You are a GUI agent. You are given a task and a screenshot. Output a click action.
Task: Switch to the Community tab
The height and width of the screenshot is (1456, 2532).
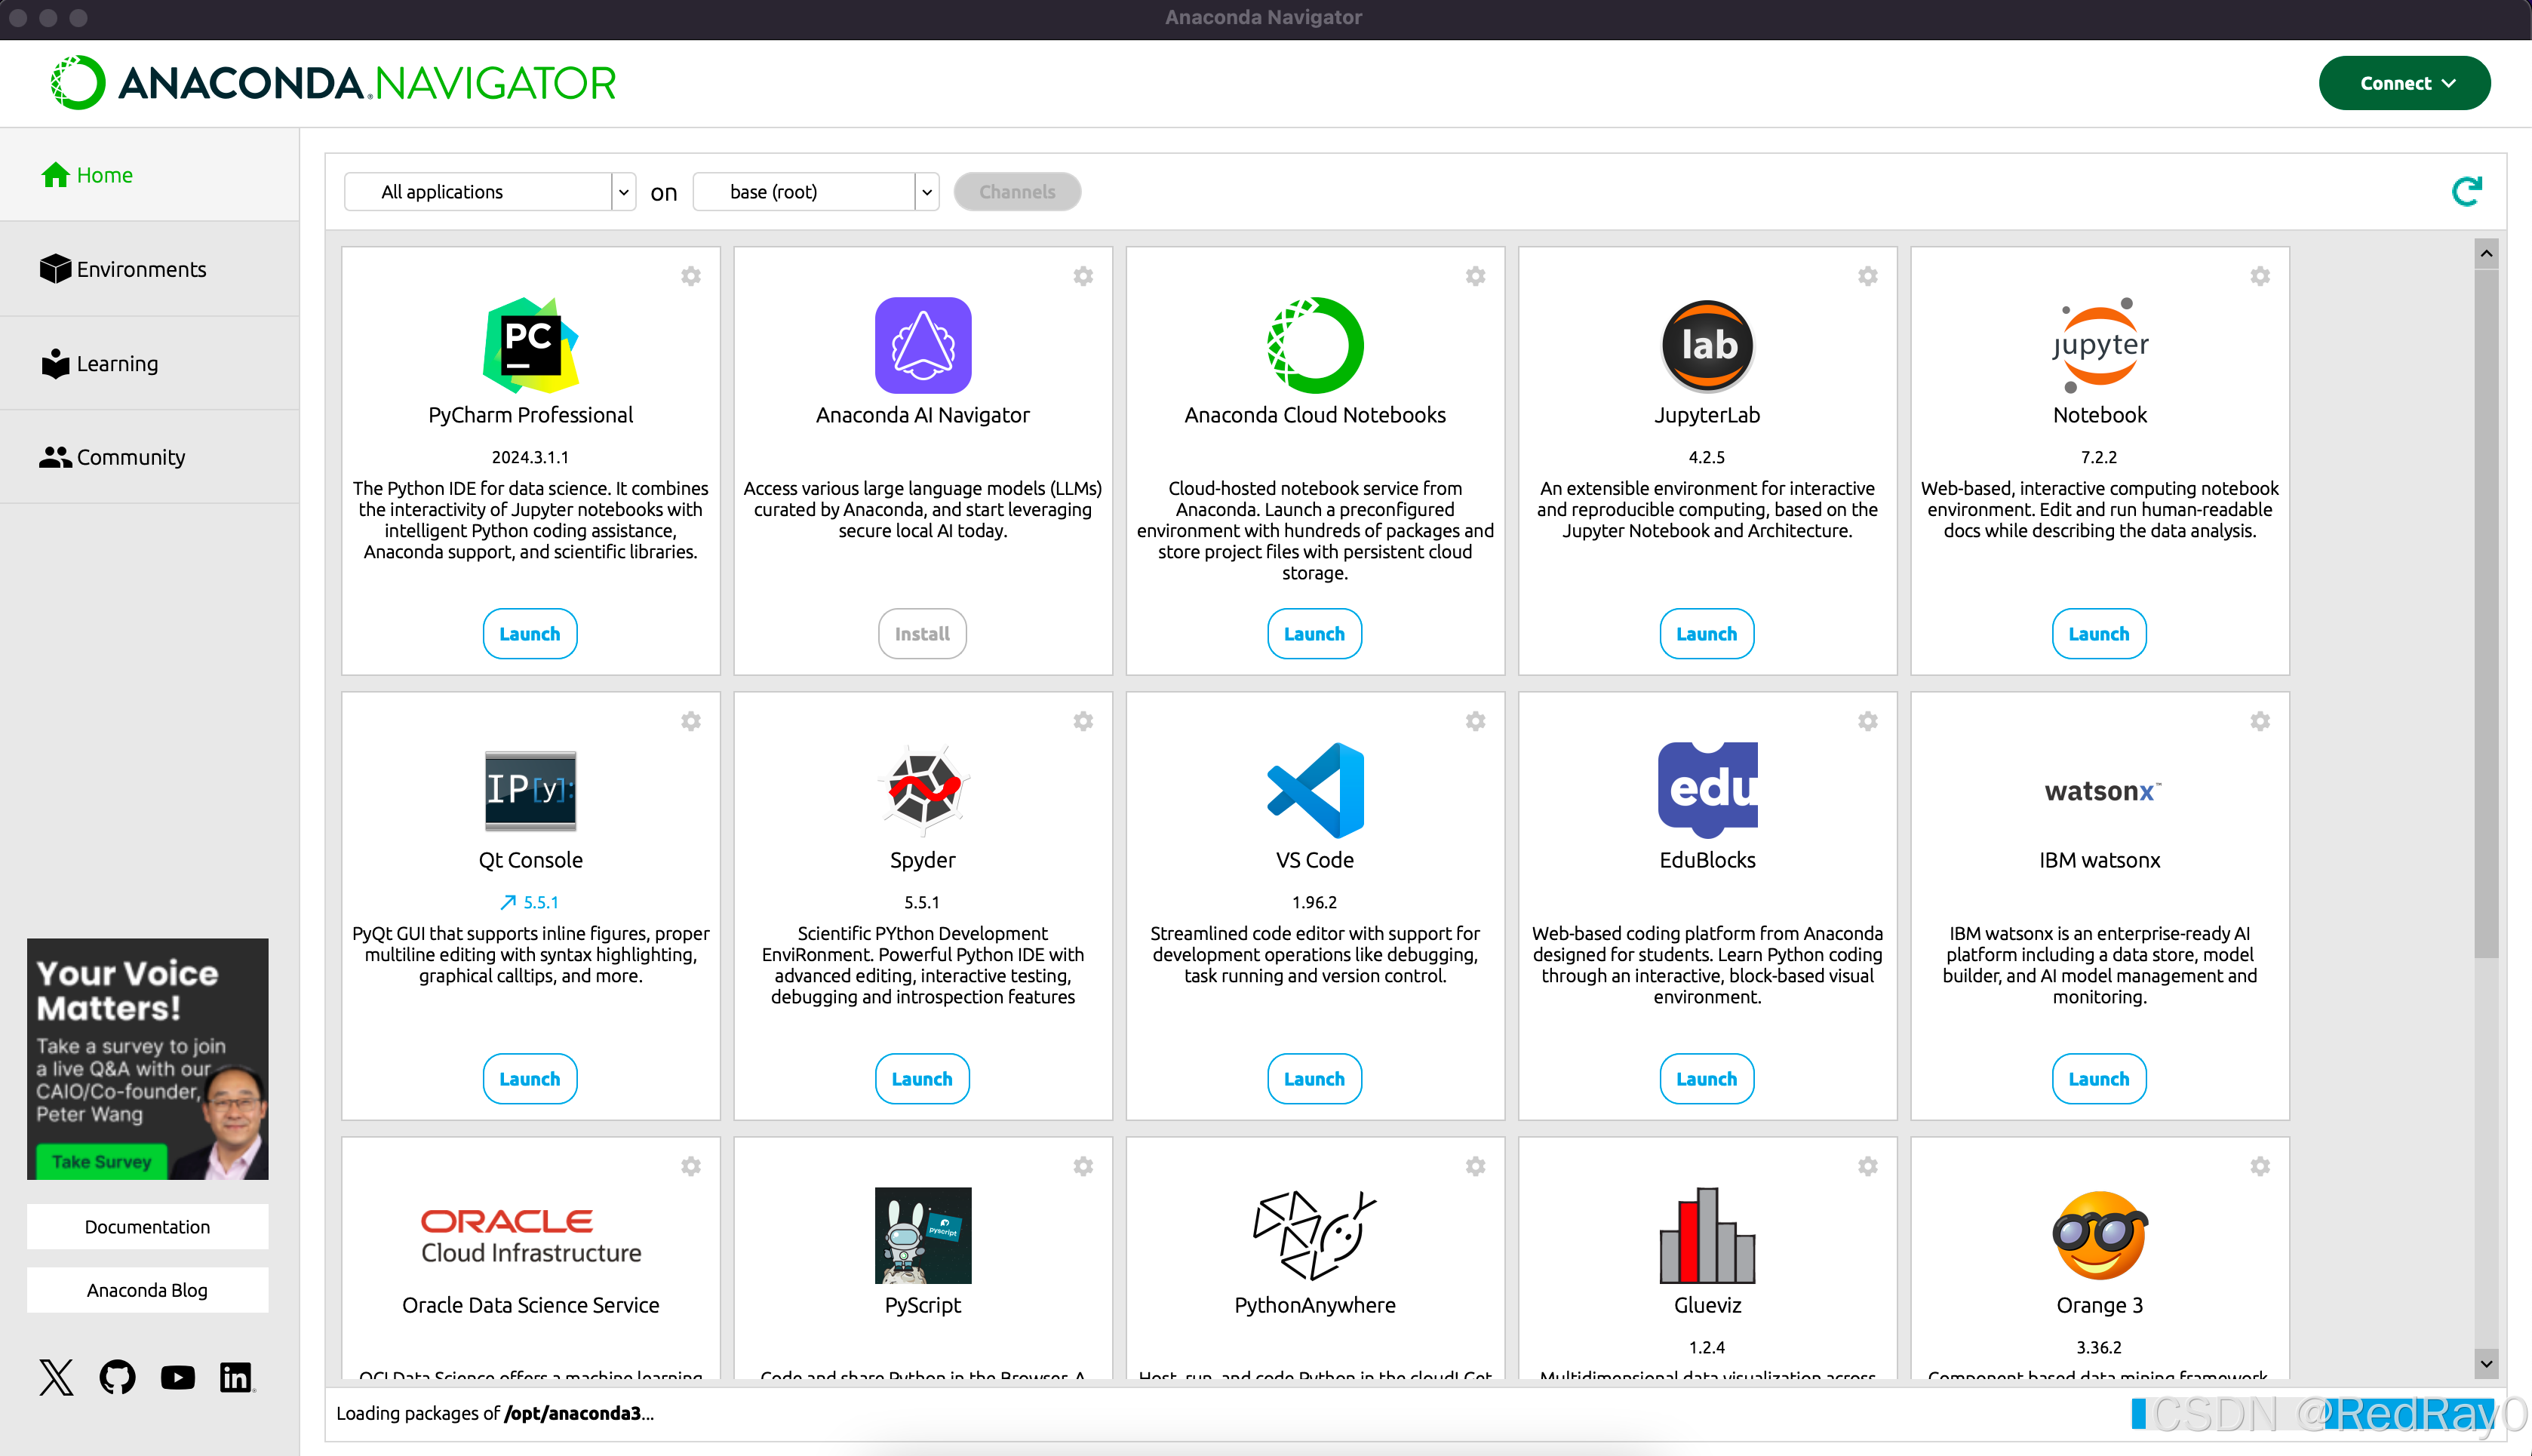(x=150, y=457)
